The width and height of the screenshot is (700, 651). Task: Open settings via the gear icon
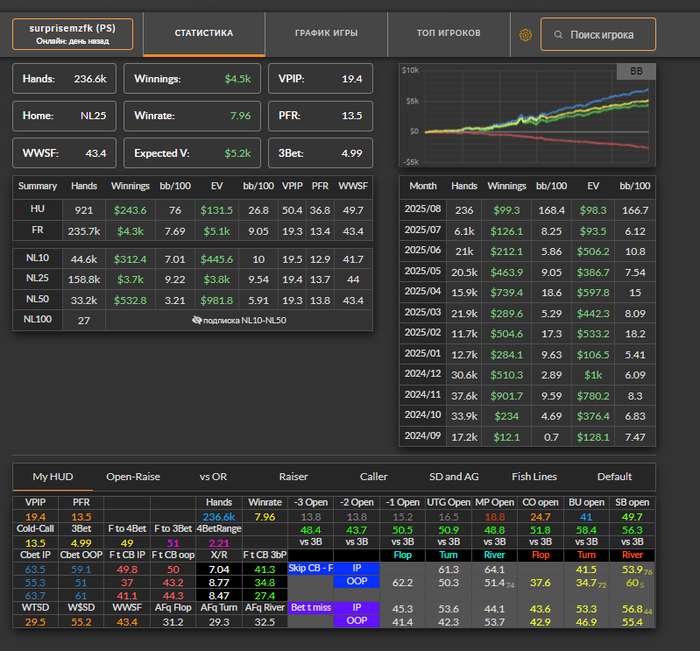tap(525, 35)
